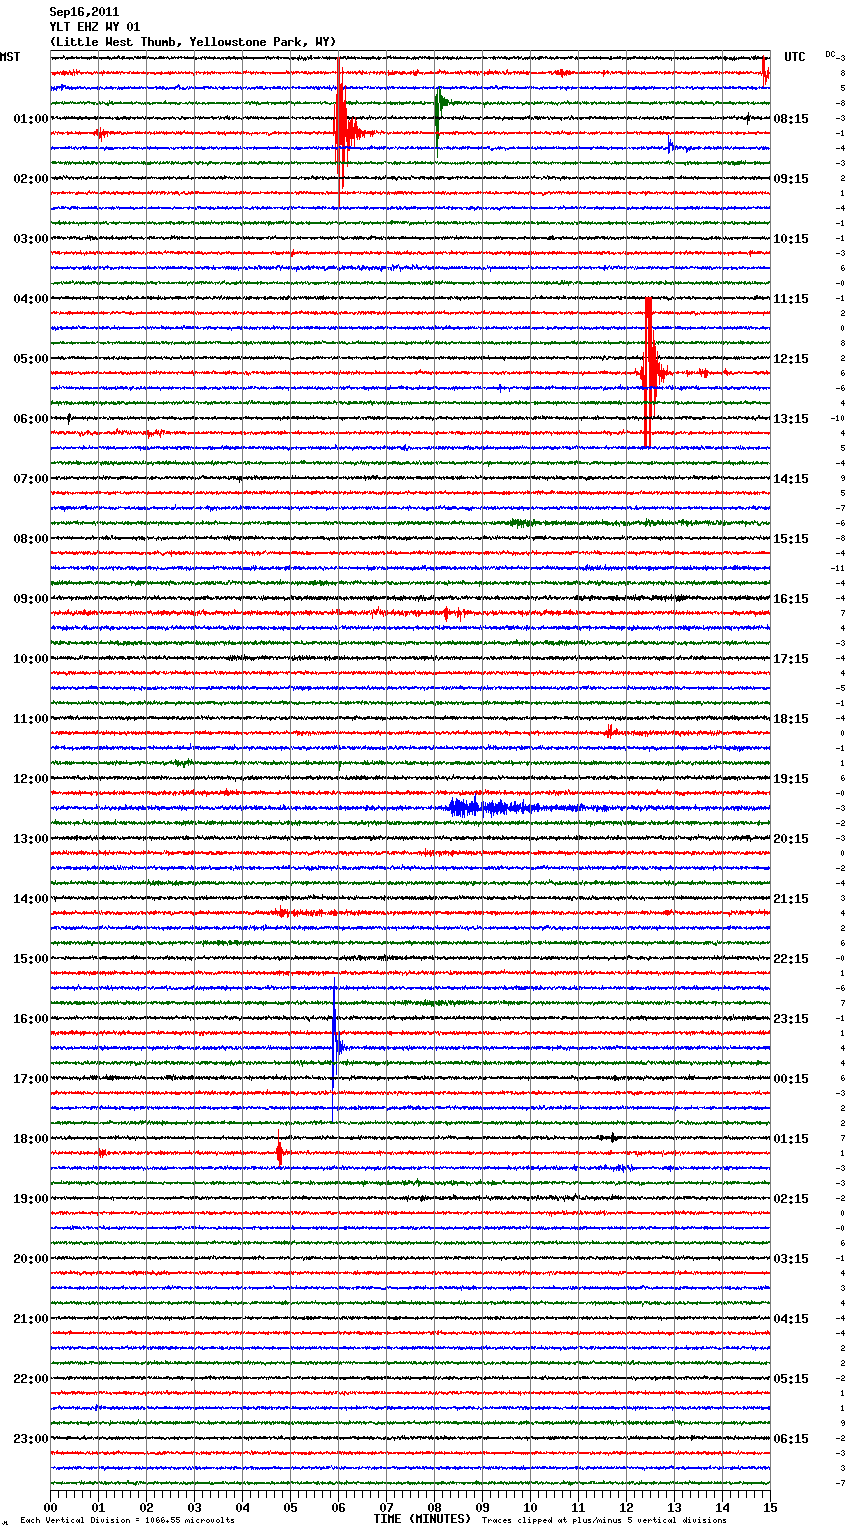Click the '20:15' UTC time label
Screen dimensions: 850x1534
click(791, 839)
